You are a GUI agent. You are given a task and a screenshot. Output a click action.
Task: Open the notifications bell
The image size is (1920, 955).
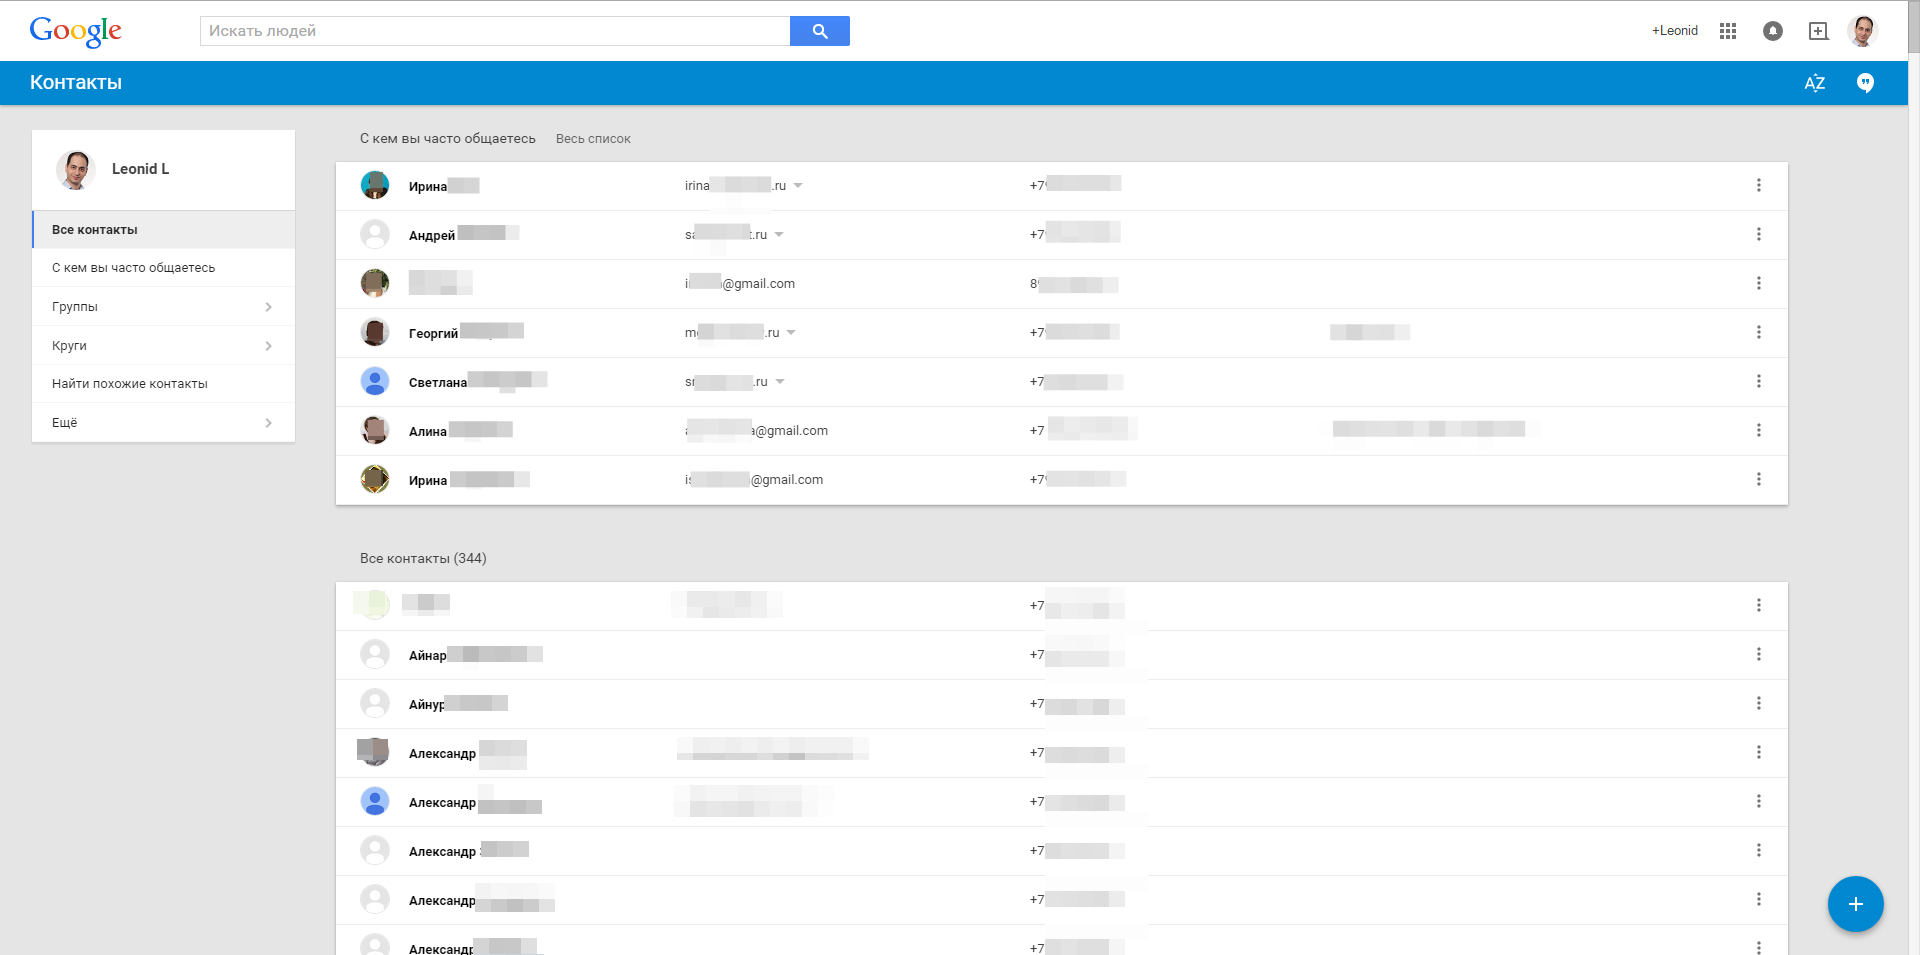pyautogui.click(x=1773, y=31)
